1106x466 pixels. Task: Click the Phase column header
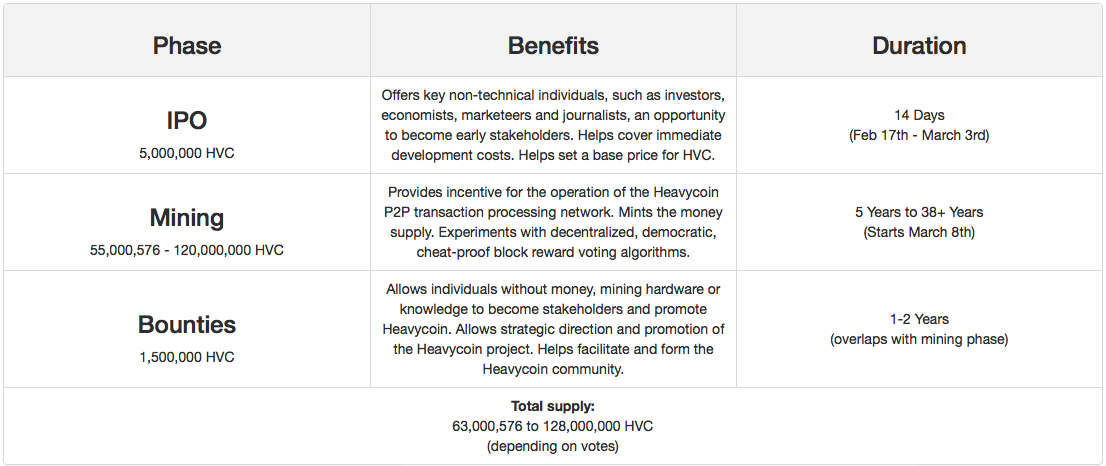(187, 46)
